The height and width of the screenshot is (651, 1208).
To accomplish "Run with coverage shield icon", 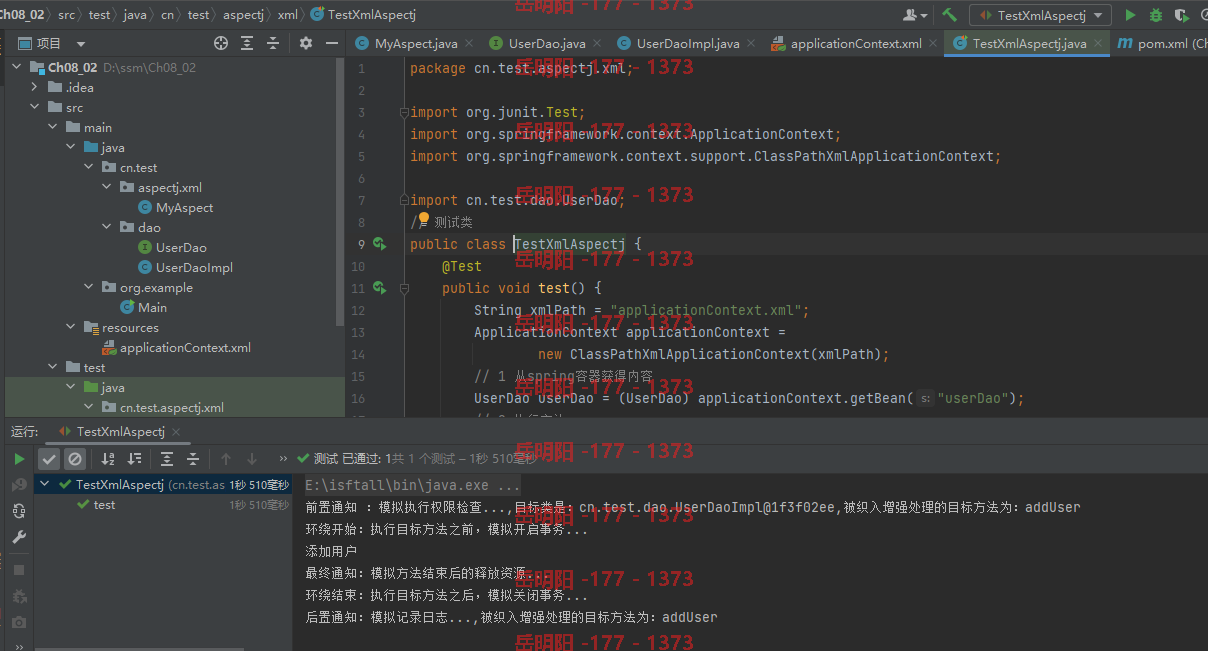I will (x=1182, y=15).
